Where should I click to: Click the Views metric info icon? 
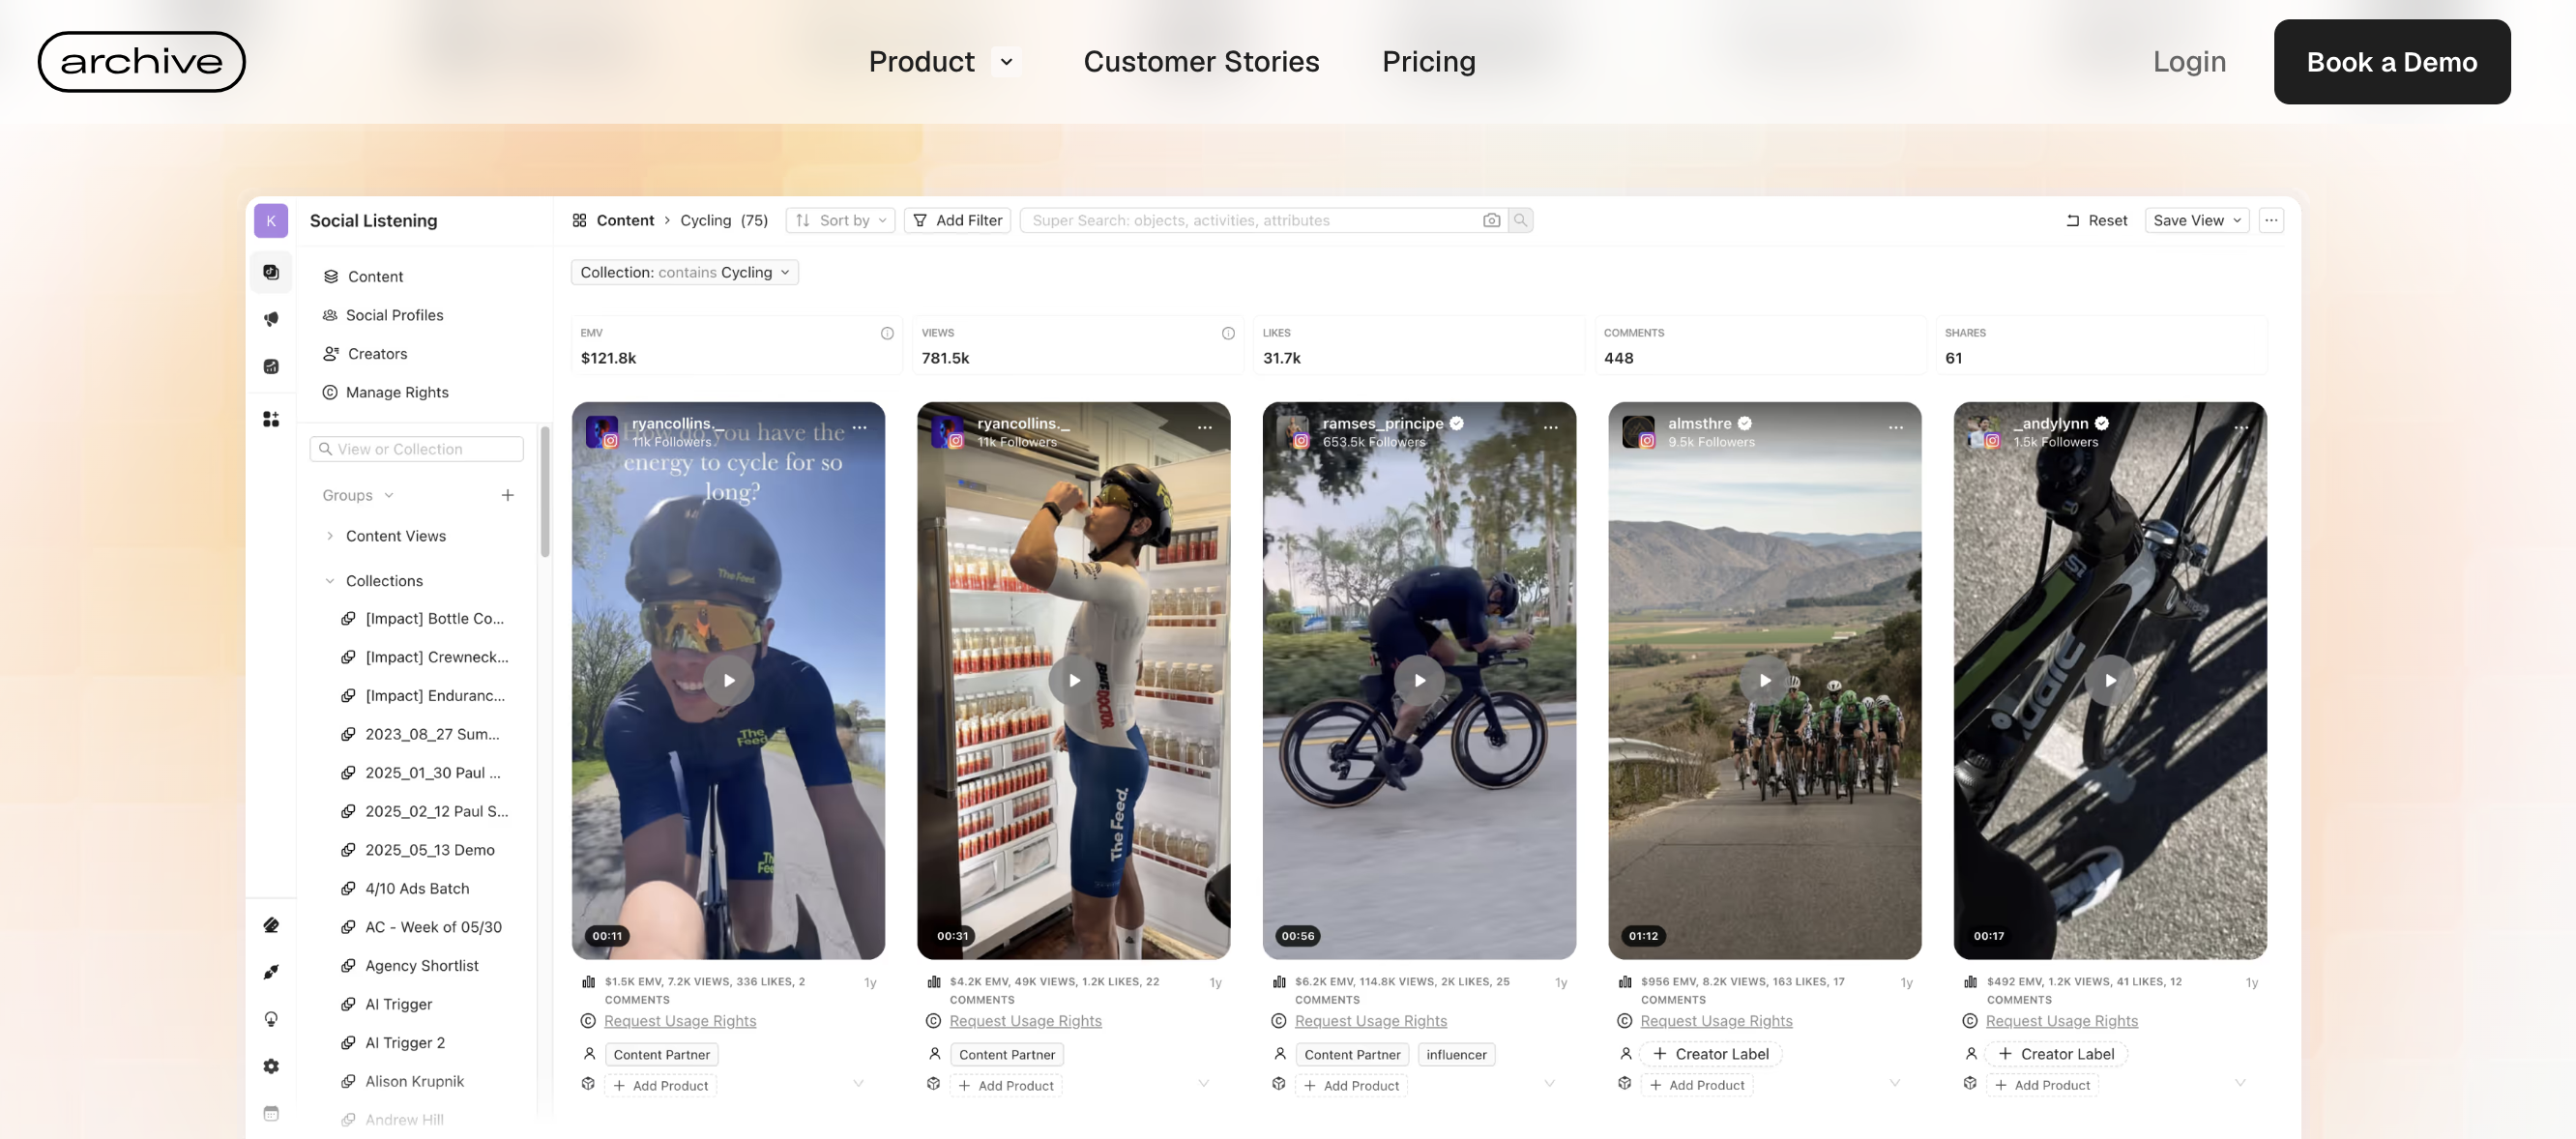[x=1228, y=333]
